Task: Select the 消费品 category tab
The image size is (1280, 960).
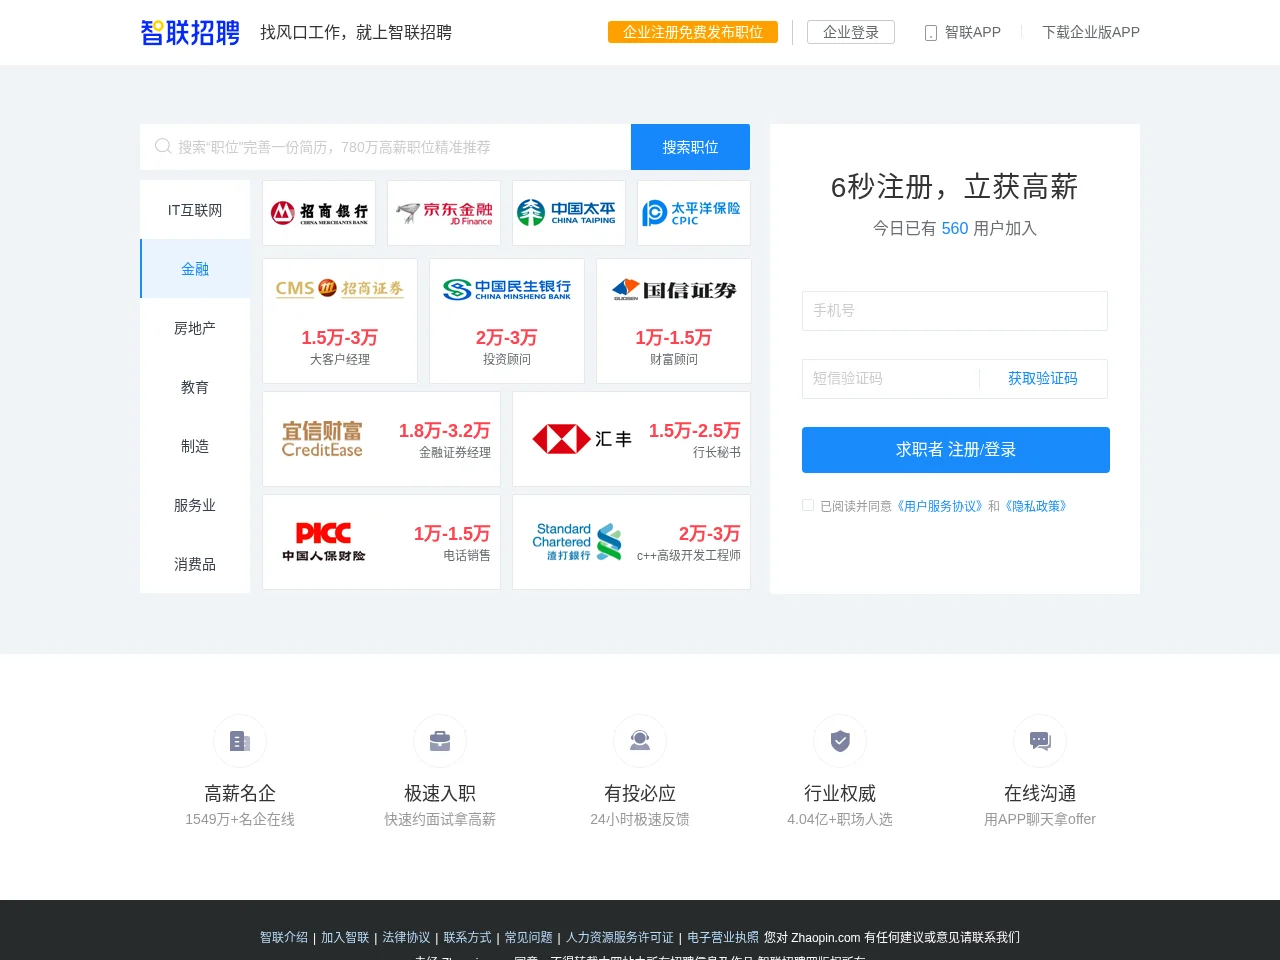Action: [195, 564]
